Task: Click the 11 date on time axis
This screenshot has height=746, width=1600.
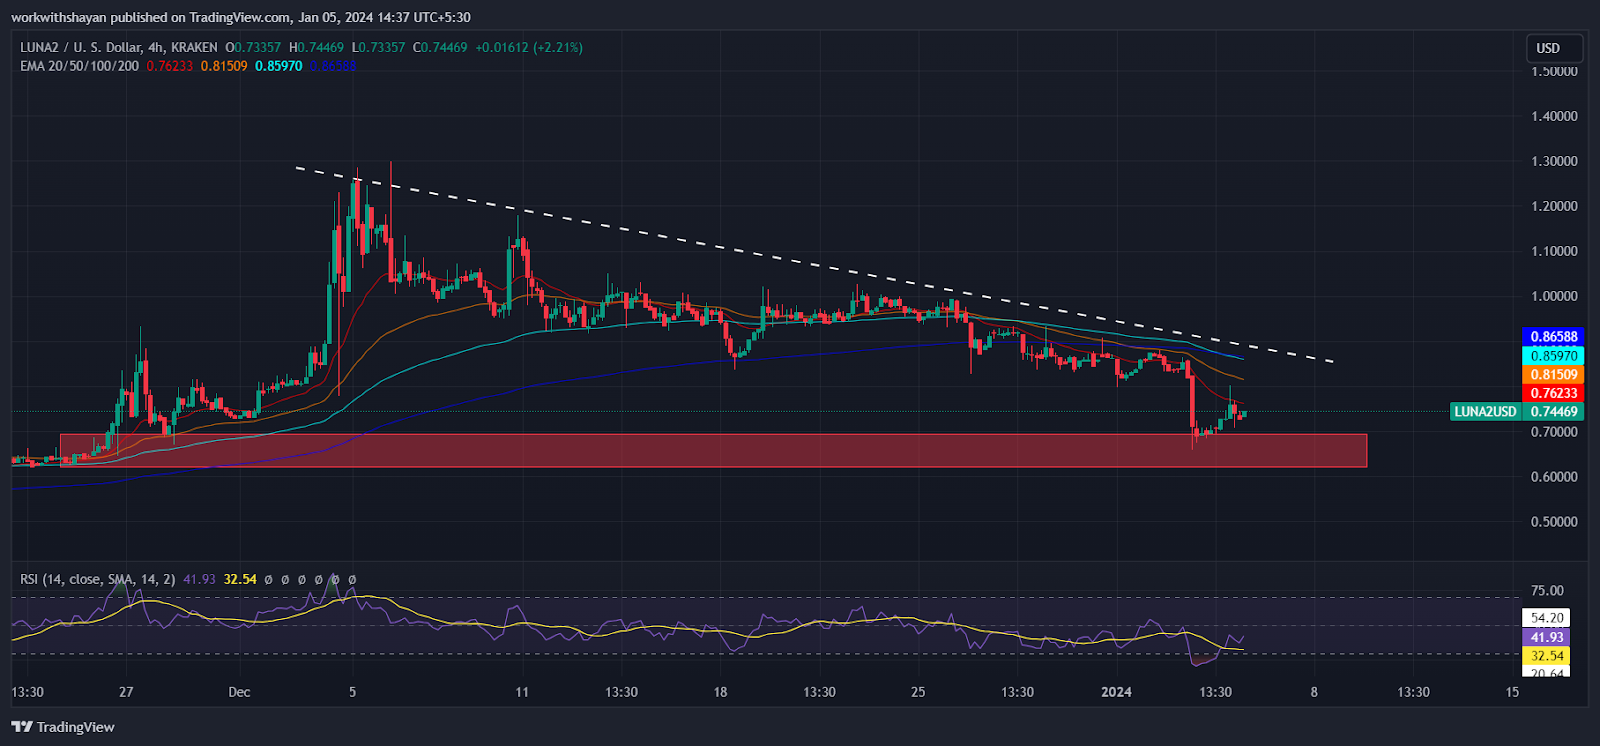Action: [522, 692]
